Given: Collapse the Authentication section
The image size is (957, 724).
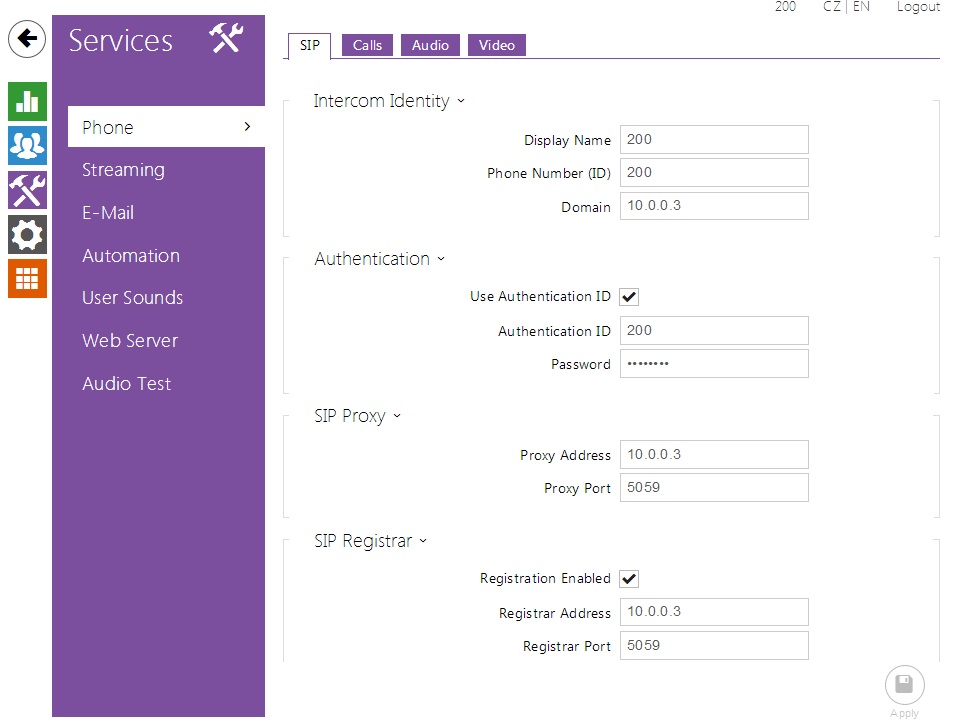Looking at the screenshot, I should coord(380,259).
